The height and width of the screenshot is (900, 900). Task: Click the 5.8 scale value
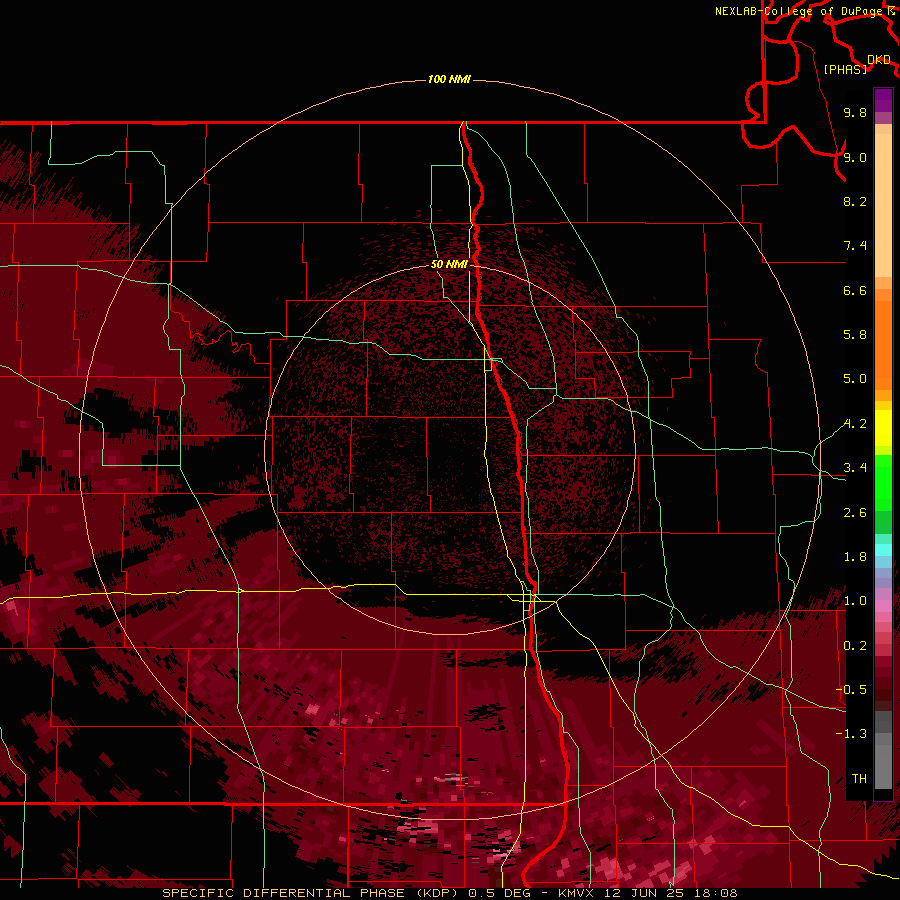click(x=855, y=335)
